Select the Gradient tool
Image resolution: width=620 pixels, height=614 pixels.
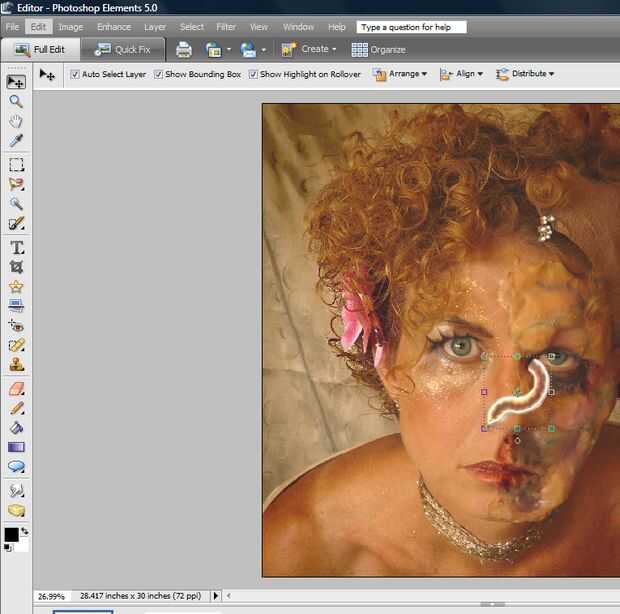click(16, 447)
